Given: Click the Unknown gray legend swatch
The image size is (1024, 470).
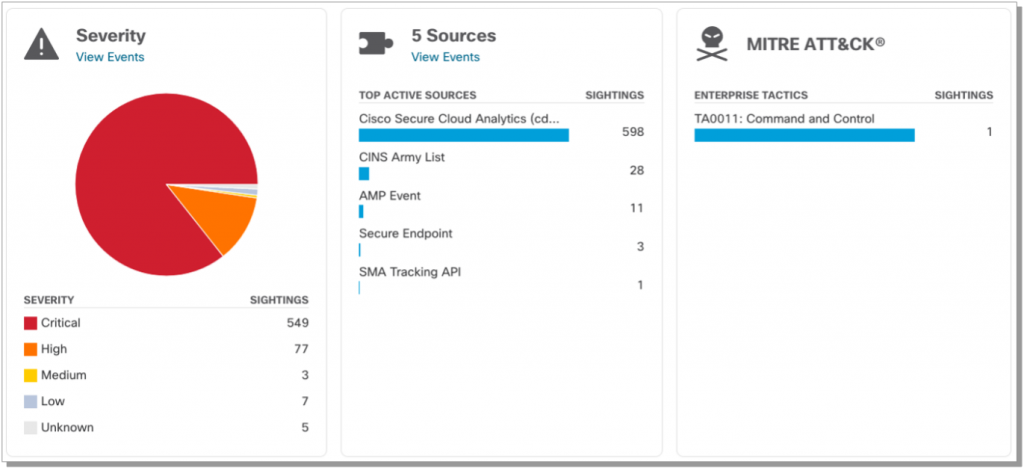Looking at the screenshot, I should point(30,427).
